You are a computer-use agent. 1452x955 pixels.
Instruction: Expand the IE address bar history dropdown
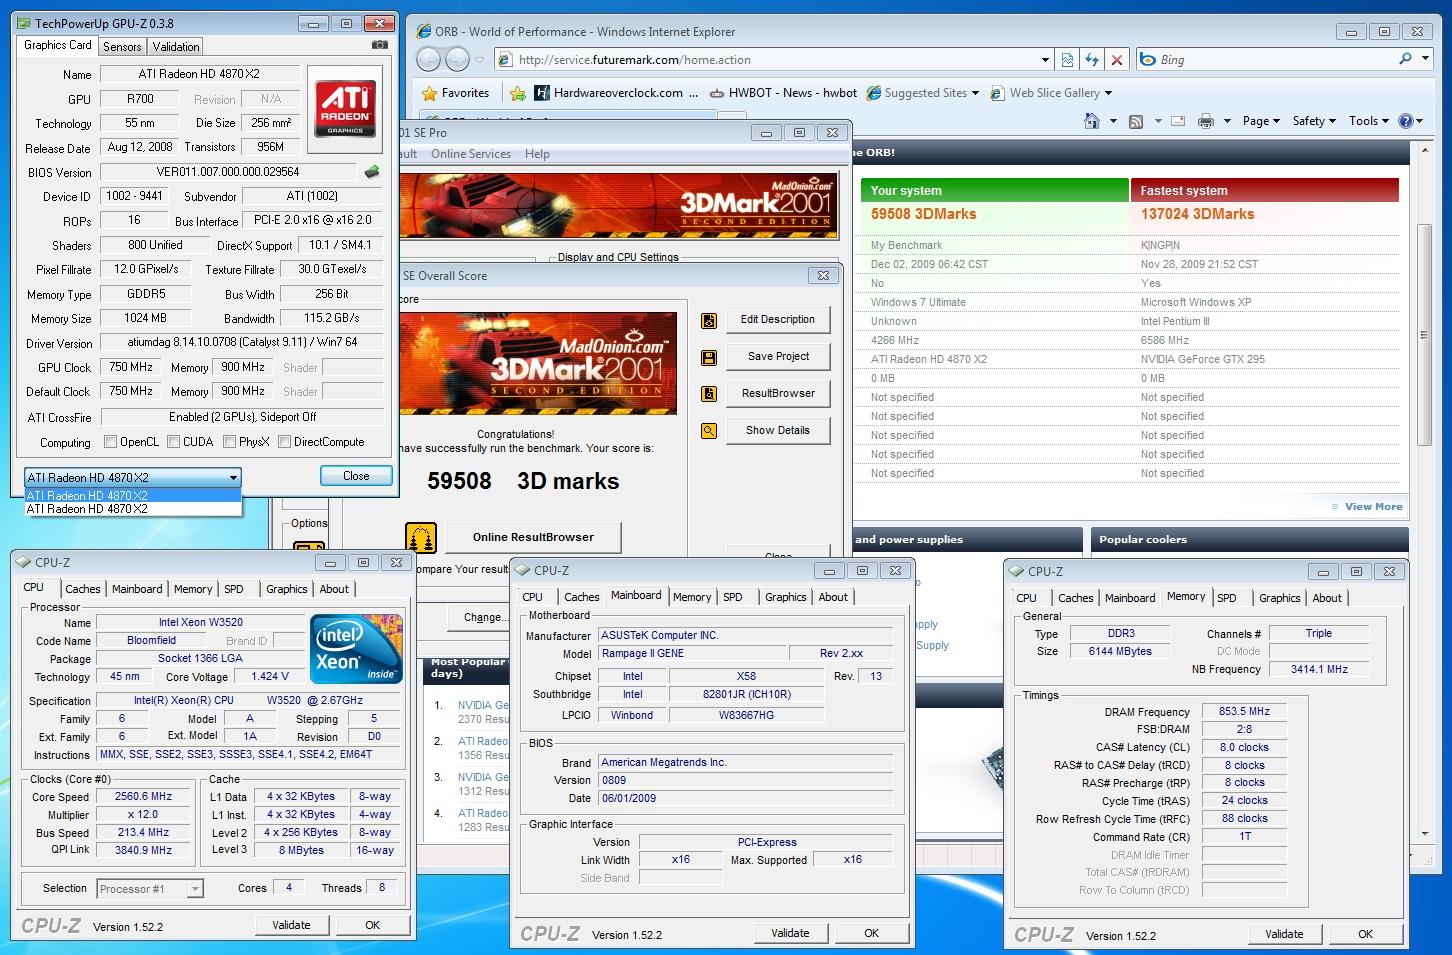coord(1046,60)
